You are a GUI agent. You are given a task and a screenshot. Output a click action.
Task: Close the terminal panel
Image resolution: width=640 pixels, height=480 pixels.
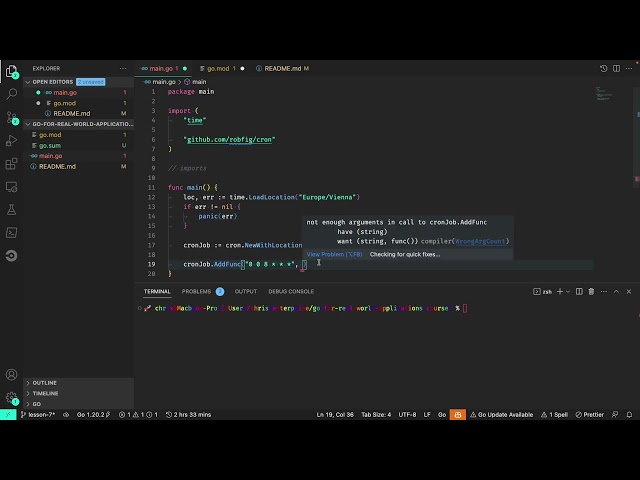point(629,291)
